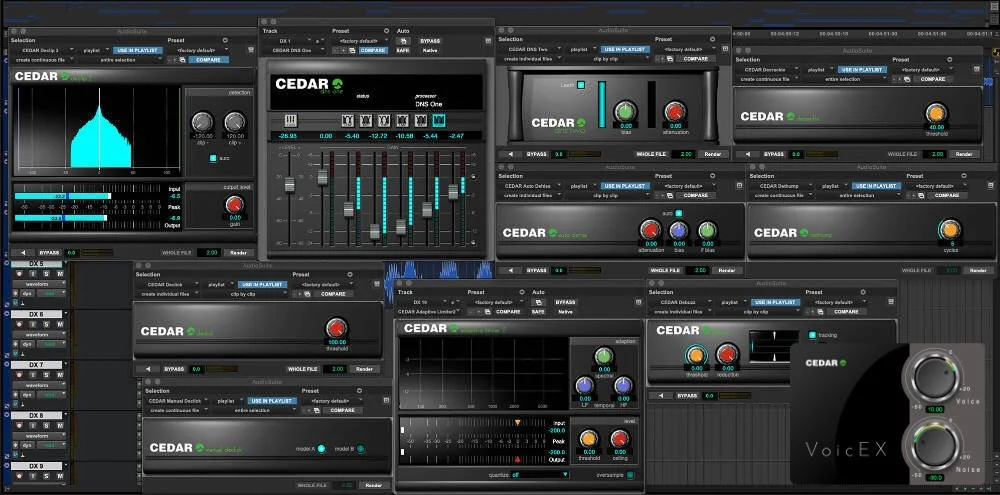
Task: Click Adaptive Limiter green spectral knob
Action: click(603, 356)
